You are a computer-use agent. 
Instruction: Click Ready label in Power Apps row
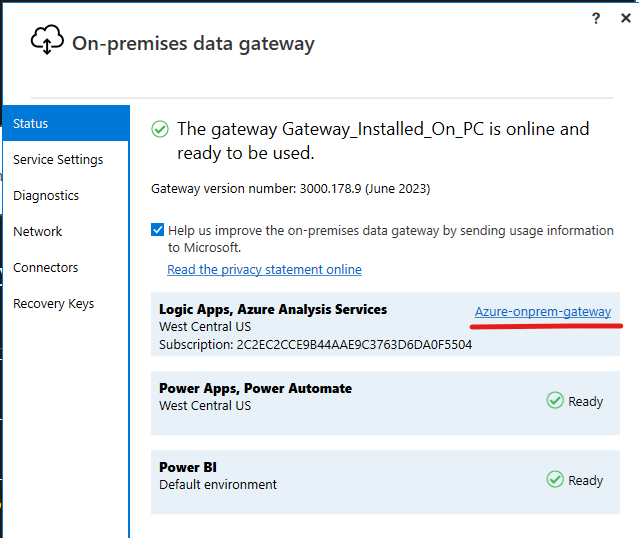tap(586, 401)
